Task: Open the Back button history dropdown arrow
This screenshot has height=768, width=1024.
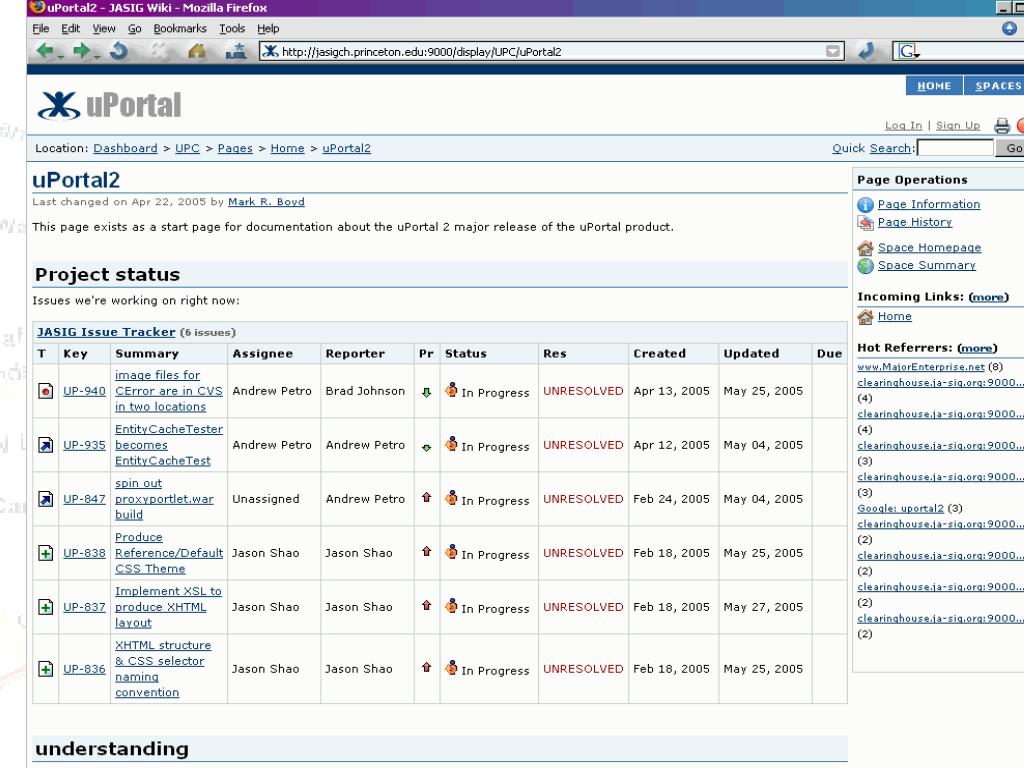Action: 61,55
